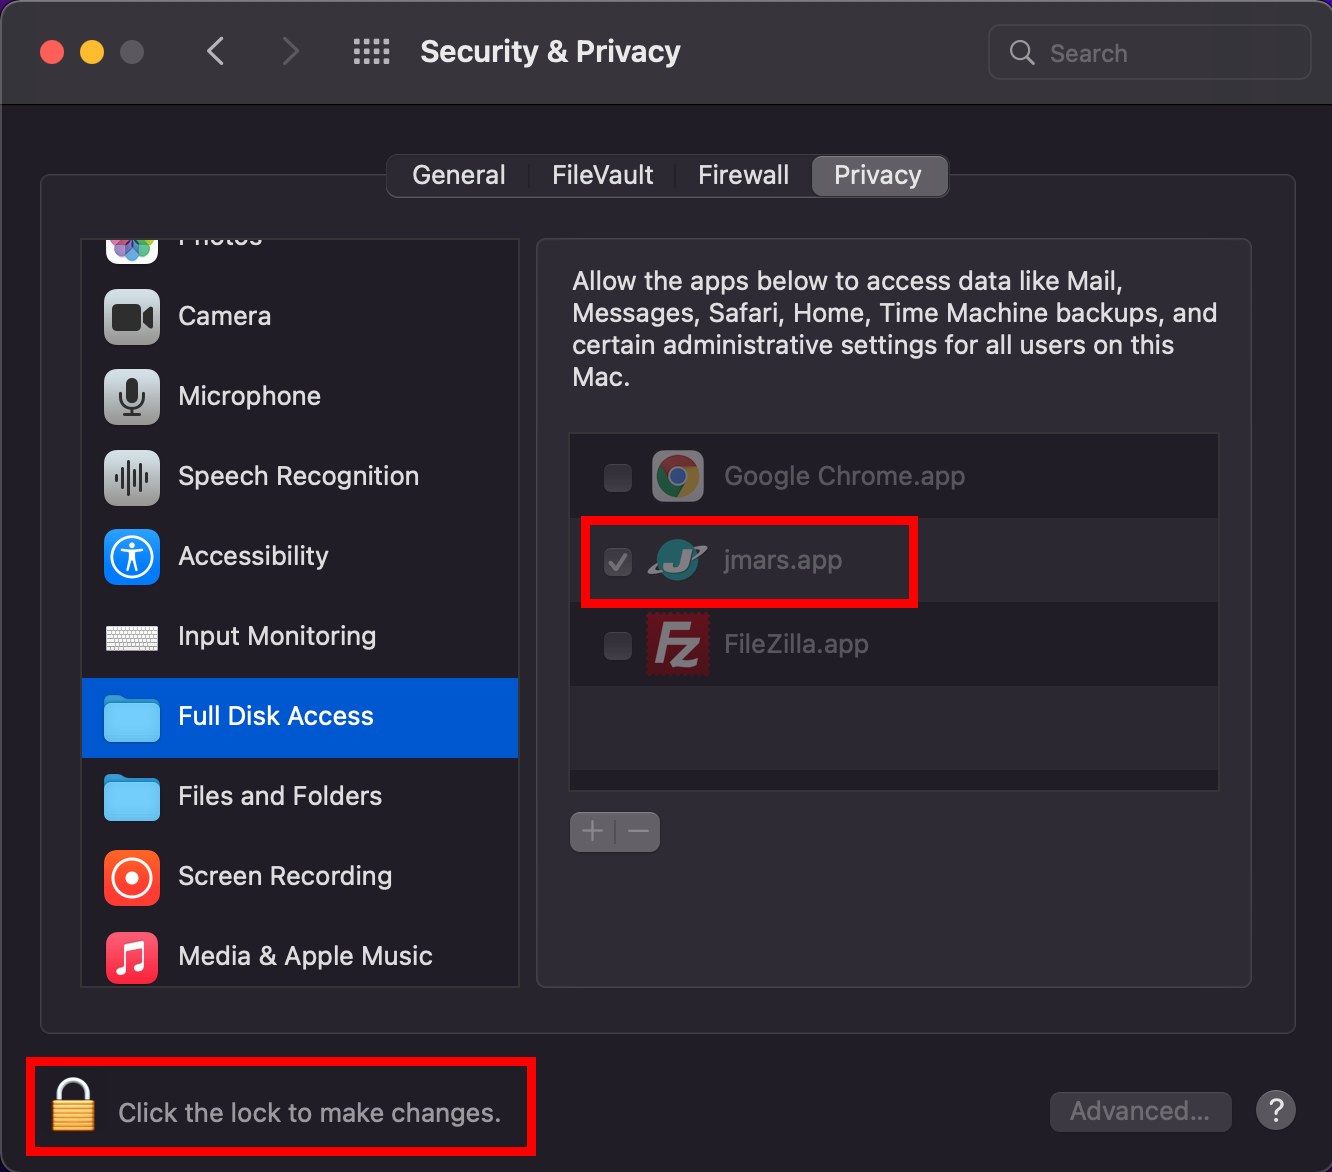Image resolution: width=1332 pixels, height=1172 pixels.
Task: Click the Advanced… button
Action: coord(1140,1111)
